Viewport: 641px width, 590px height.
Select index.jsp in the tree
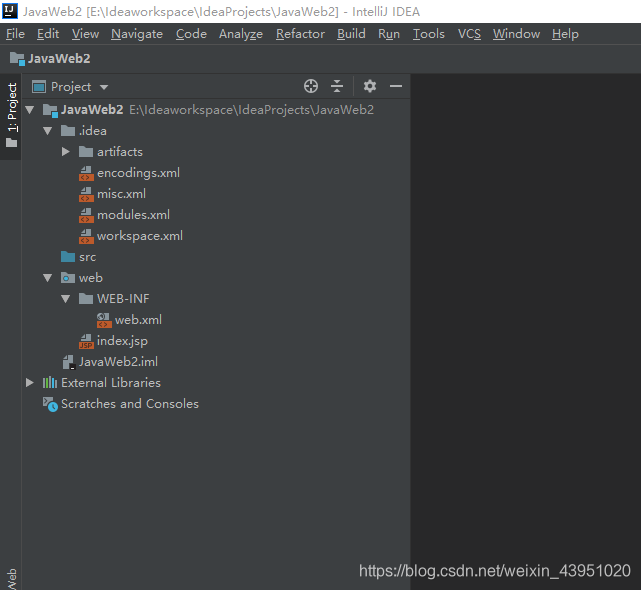(122, 341)
